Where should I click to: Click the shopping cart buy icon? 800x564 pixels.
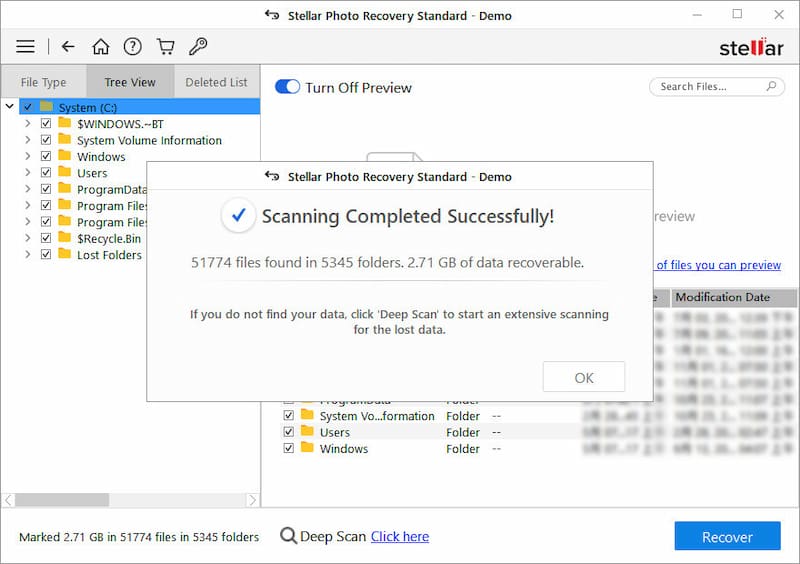click(165, 47)
